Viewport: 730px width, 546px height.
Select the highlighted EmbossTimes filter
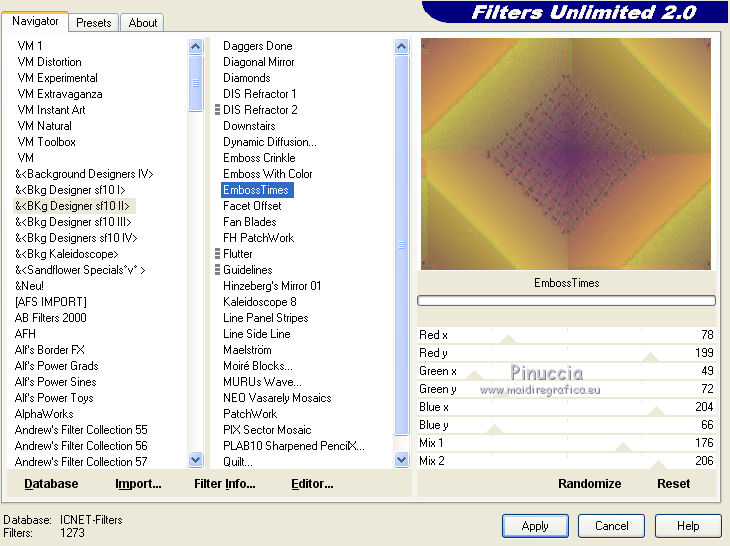coord(257,190)
